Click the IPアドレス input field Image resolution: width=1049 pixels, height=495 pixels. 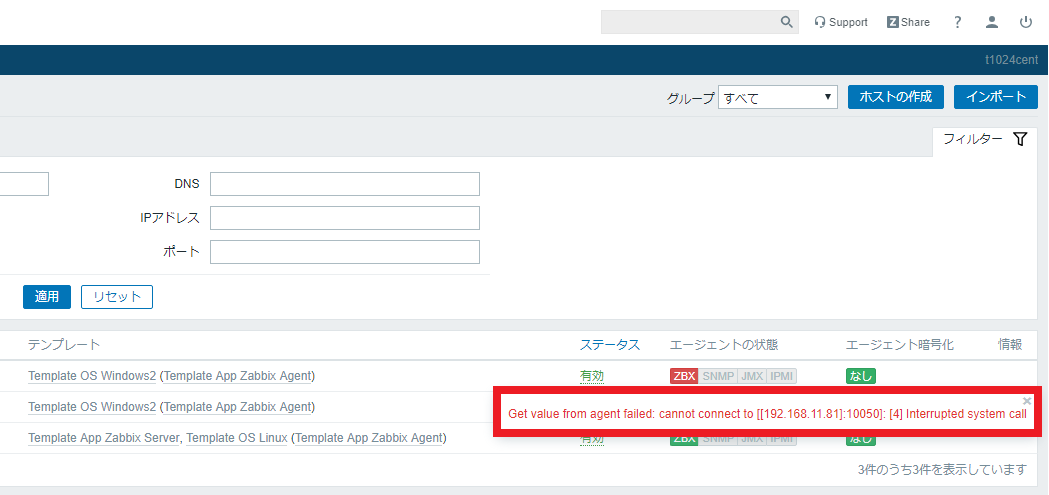345,217
